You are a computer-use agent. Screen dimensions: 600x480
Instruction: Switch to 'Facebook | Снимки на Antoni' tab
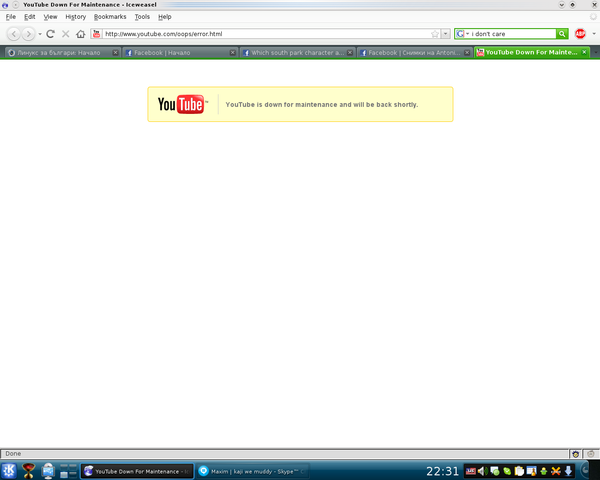(x=414, y=53)
